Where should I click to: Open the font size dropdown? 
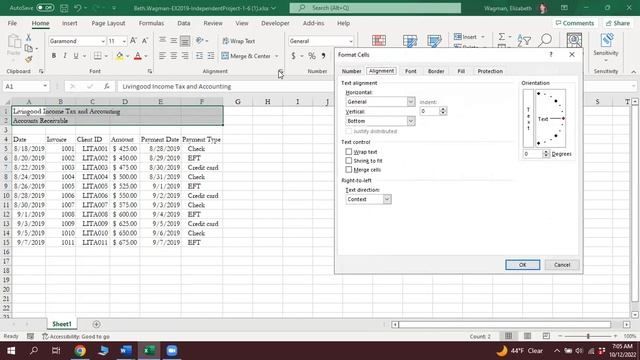(x=124, y=41)
